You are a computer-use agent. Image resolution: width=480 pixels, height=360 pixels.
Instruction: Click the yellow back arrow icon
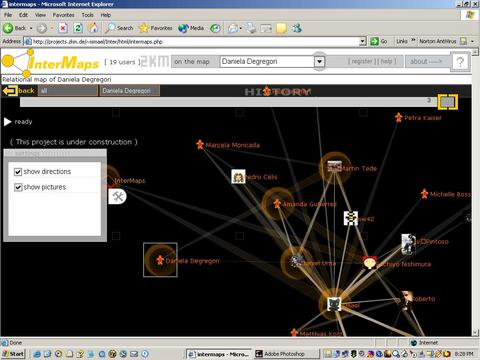tap(10, 91)
